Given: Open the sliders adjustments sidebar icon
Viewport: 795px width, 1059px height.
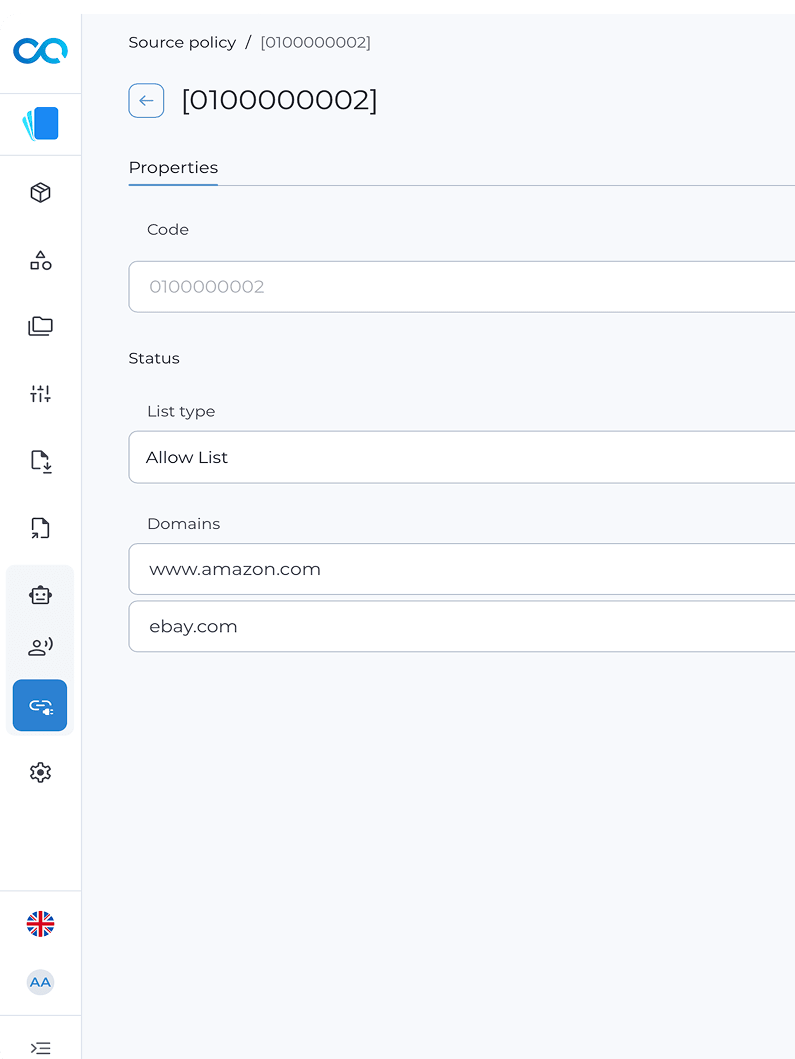Looking at the screenshot, I should (x=41, y=393).
